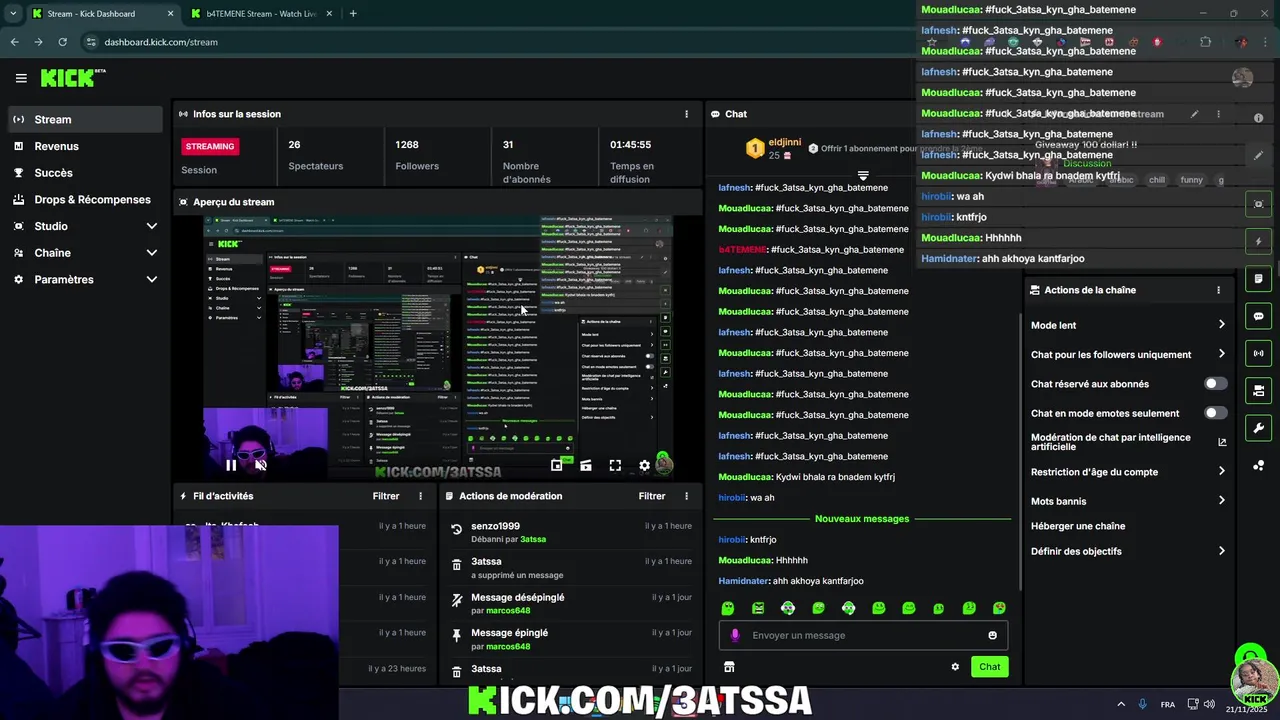The height and width of the screenshot is (720, 1280).
Task: Open options menu for Infos sur la session
Action: (x=686, y=114)
